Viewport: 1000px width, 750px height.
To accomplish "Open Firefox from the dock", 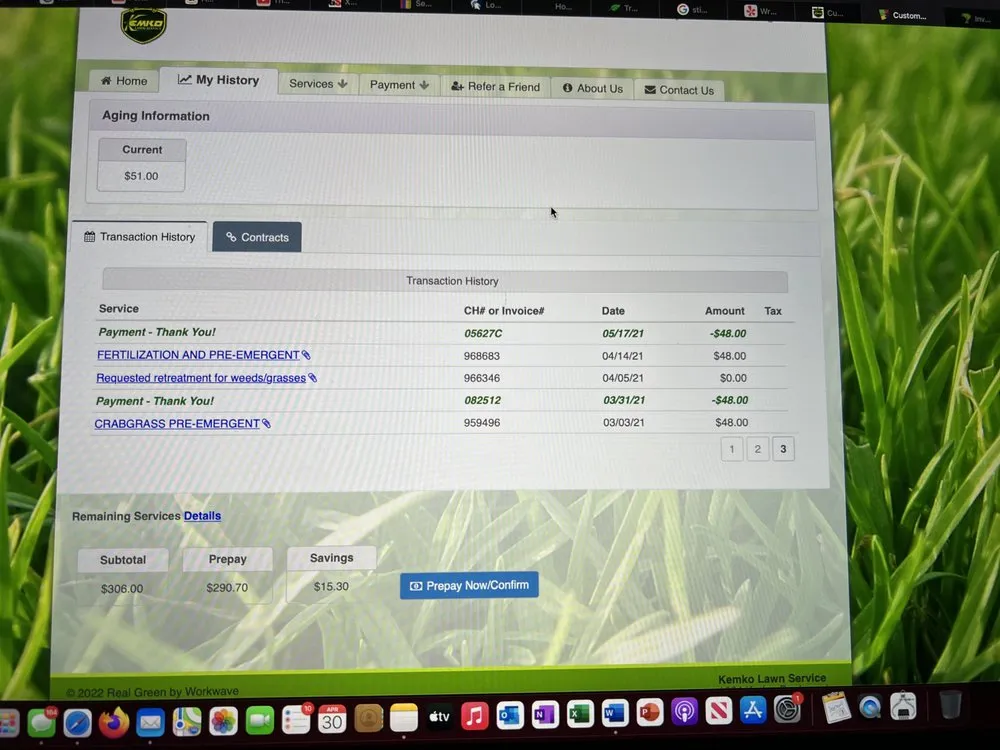I will click(x=114, y=721).
